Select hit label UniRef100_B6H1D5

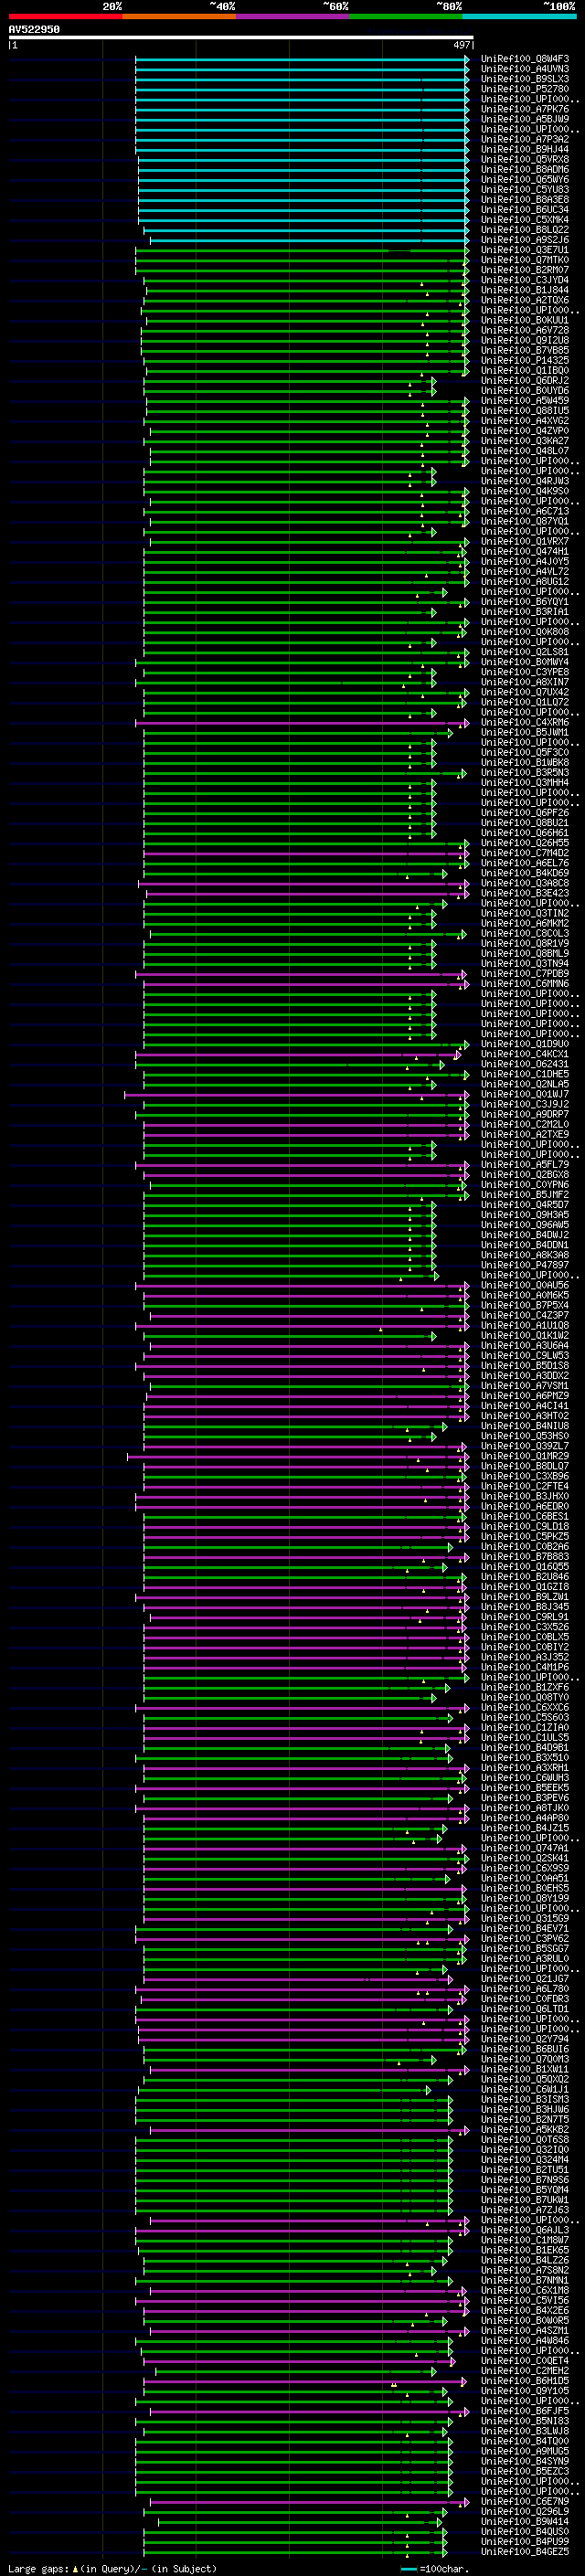pos(525,2381)
